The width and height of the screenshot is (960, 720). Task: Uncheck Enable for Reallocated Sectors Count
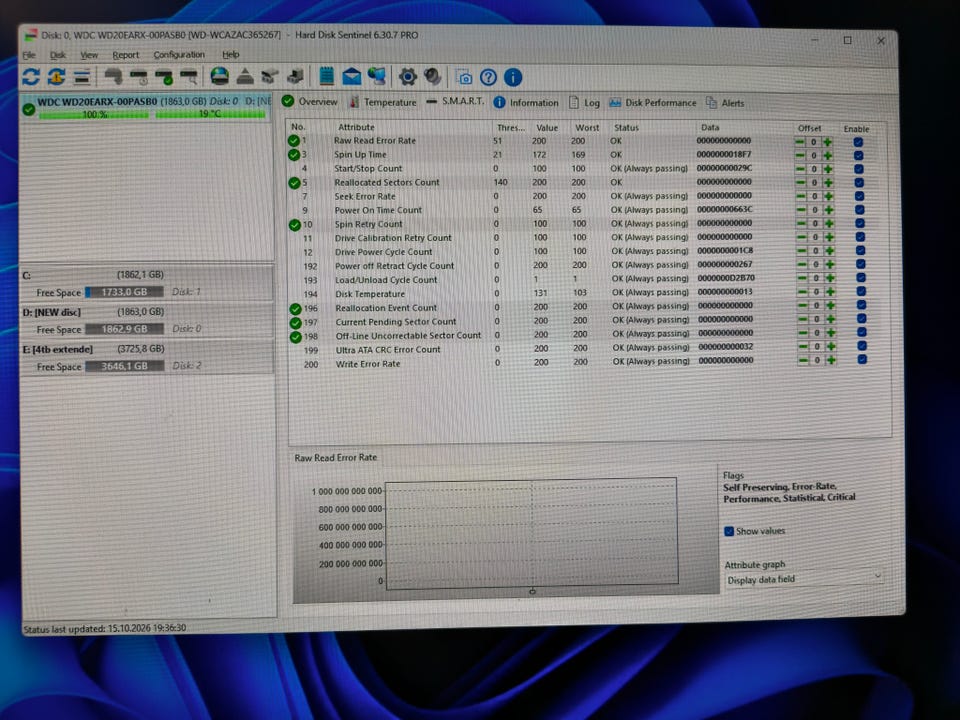859,182
